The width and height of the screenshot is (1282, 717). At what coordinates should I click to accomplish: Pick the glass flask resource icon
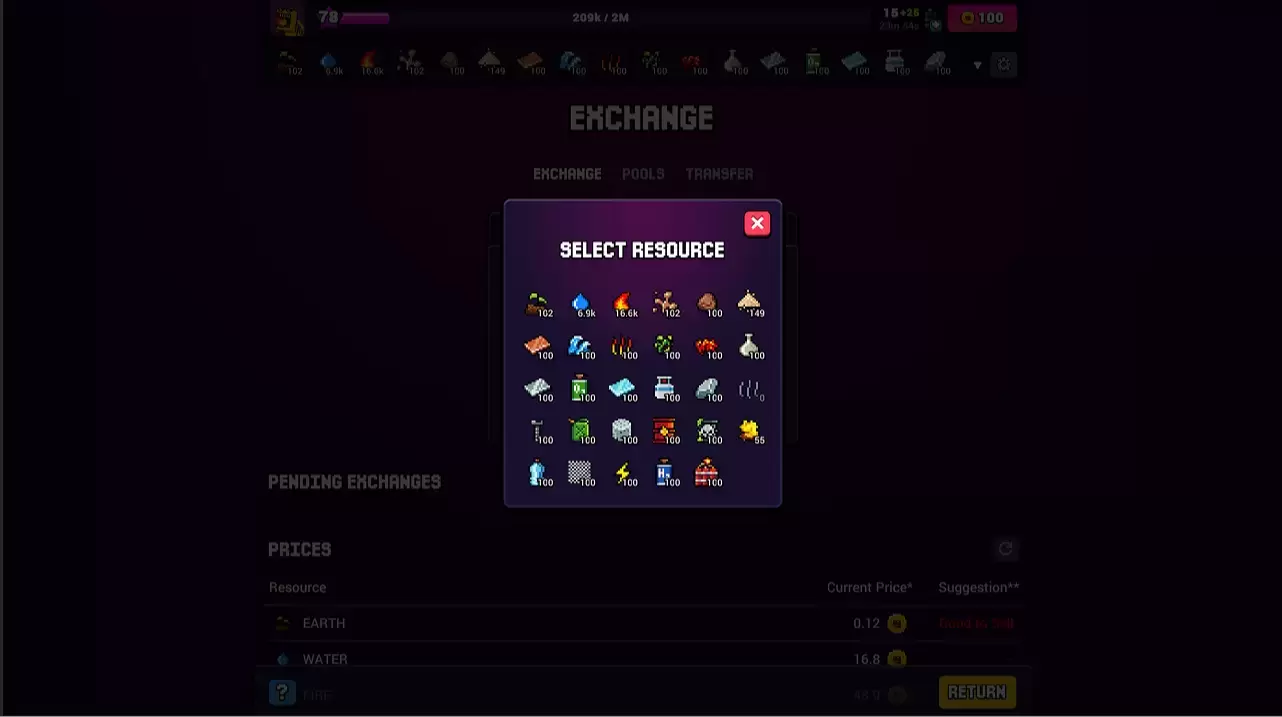point(750,347)
